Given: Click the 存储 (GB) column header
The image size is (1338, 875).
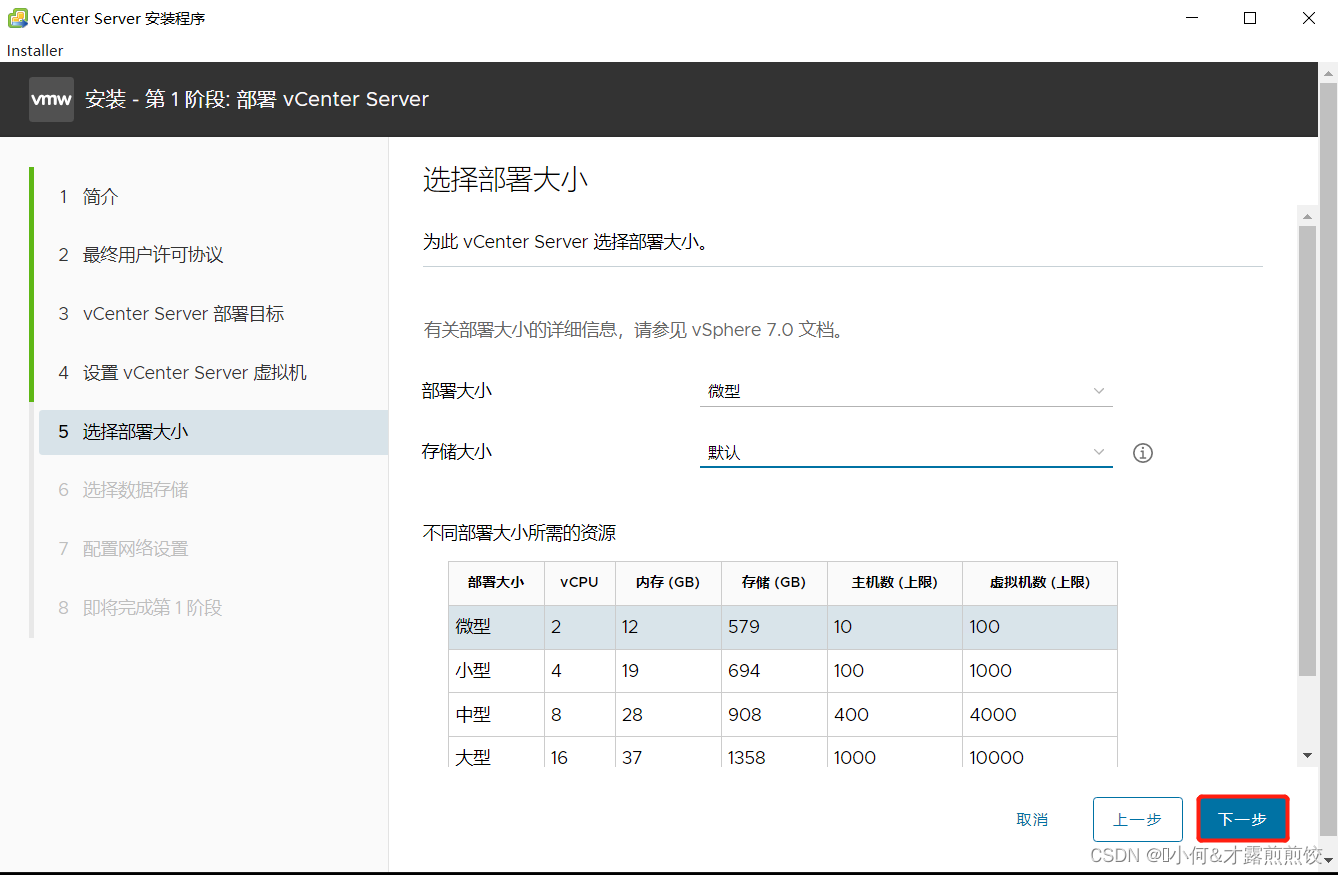Looking at the screenshot, I should (x=774, y=582).
